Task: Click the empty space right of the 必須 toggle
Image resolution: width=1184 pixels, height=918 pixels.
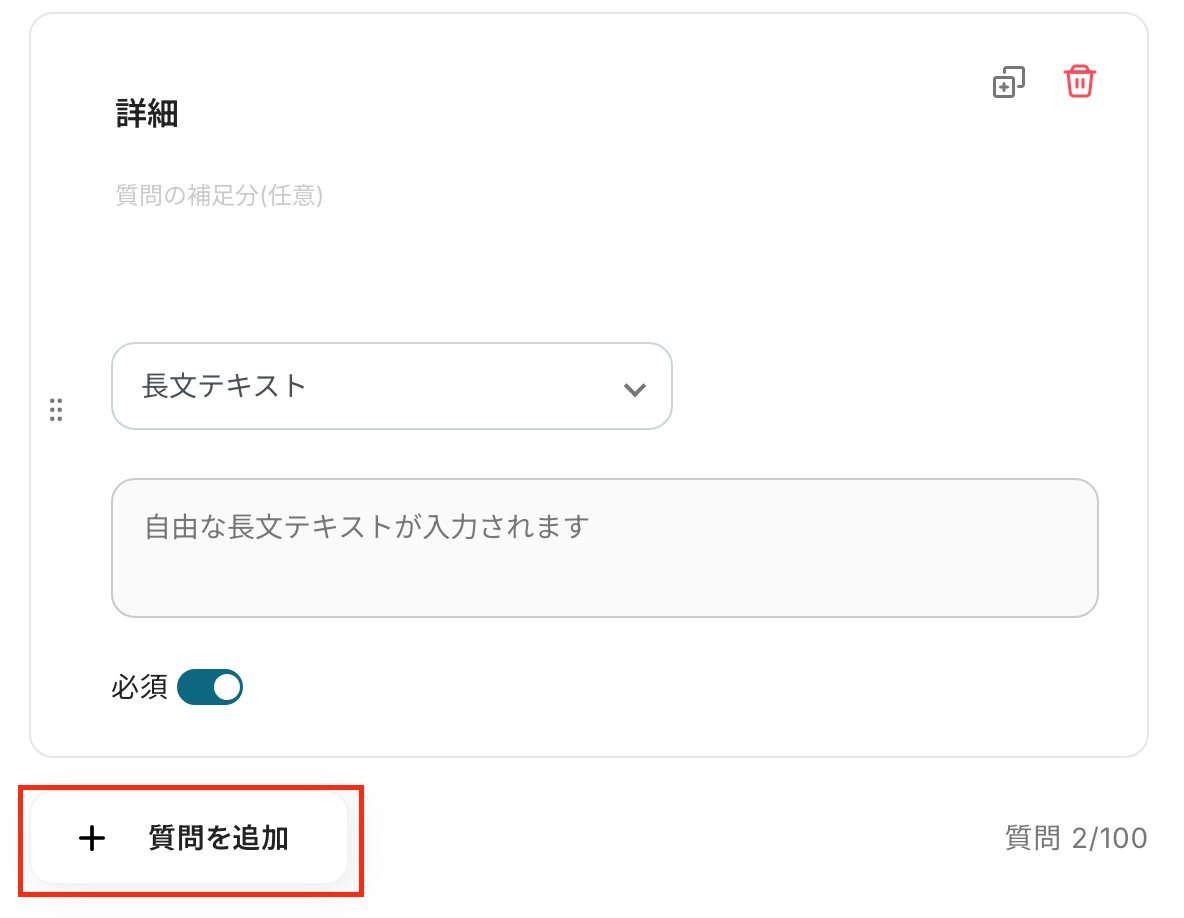Action: pos(650,688)
